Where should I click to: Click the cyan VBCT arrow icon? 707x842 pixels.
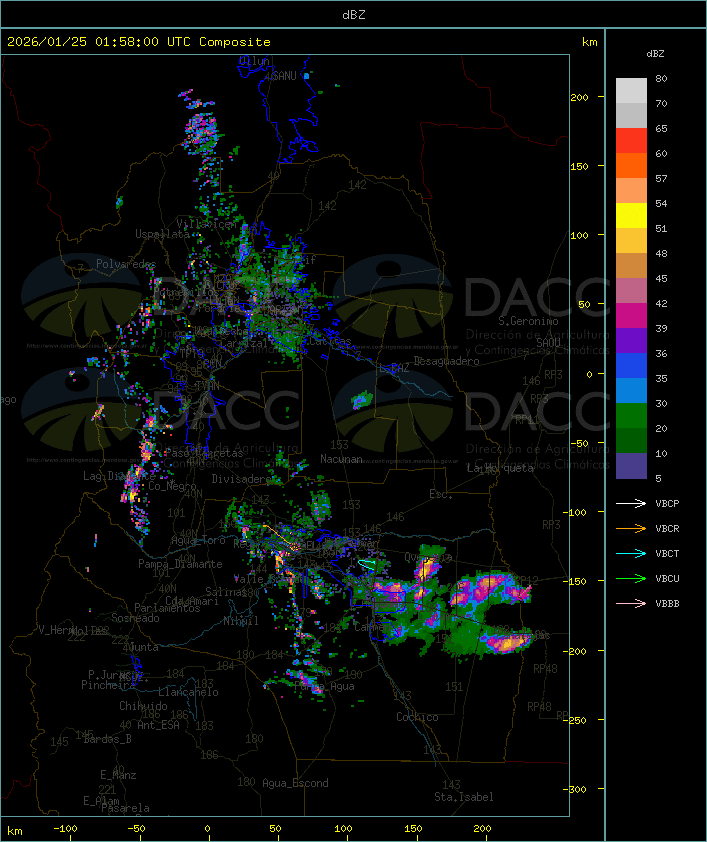click(631, 553)
